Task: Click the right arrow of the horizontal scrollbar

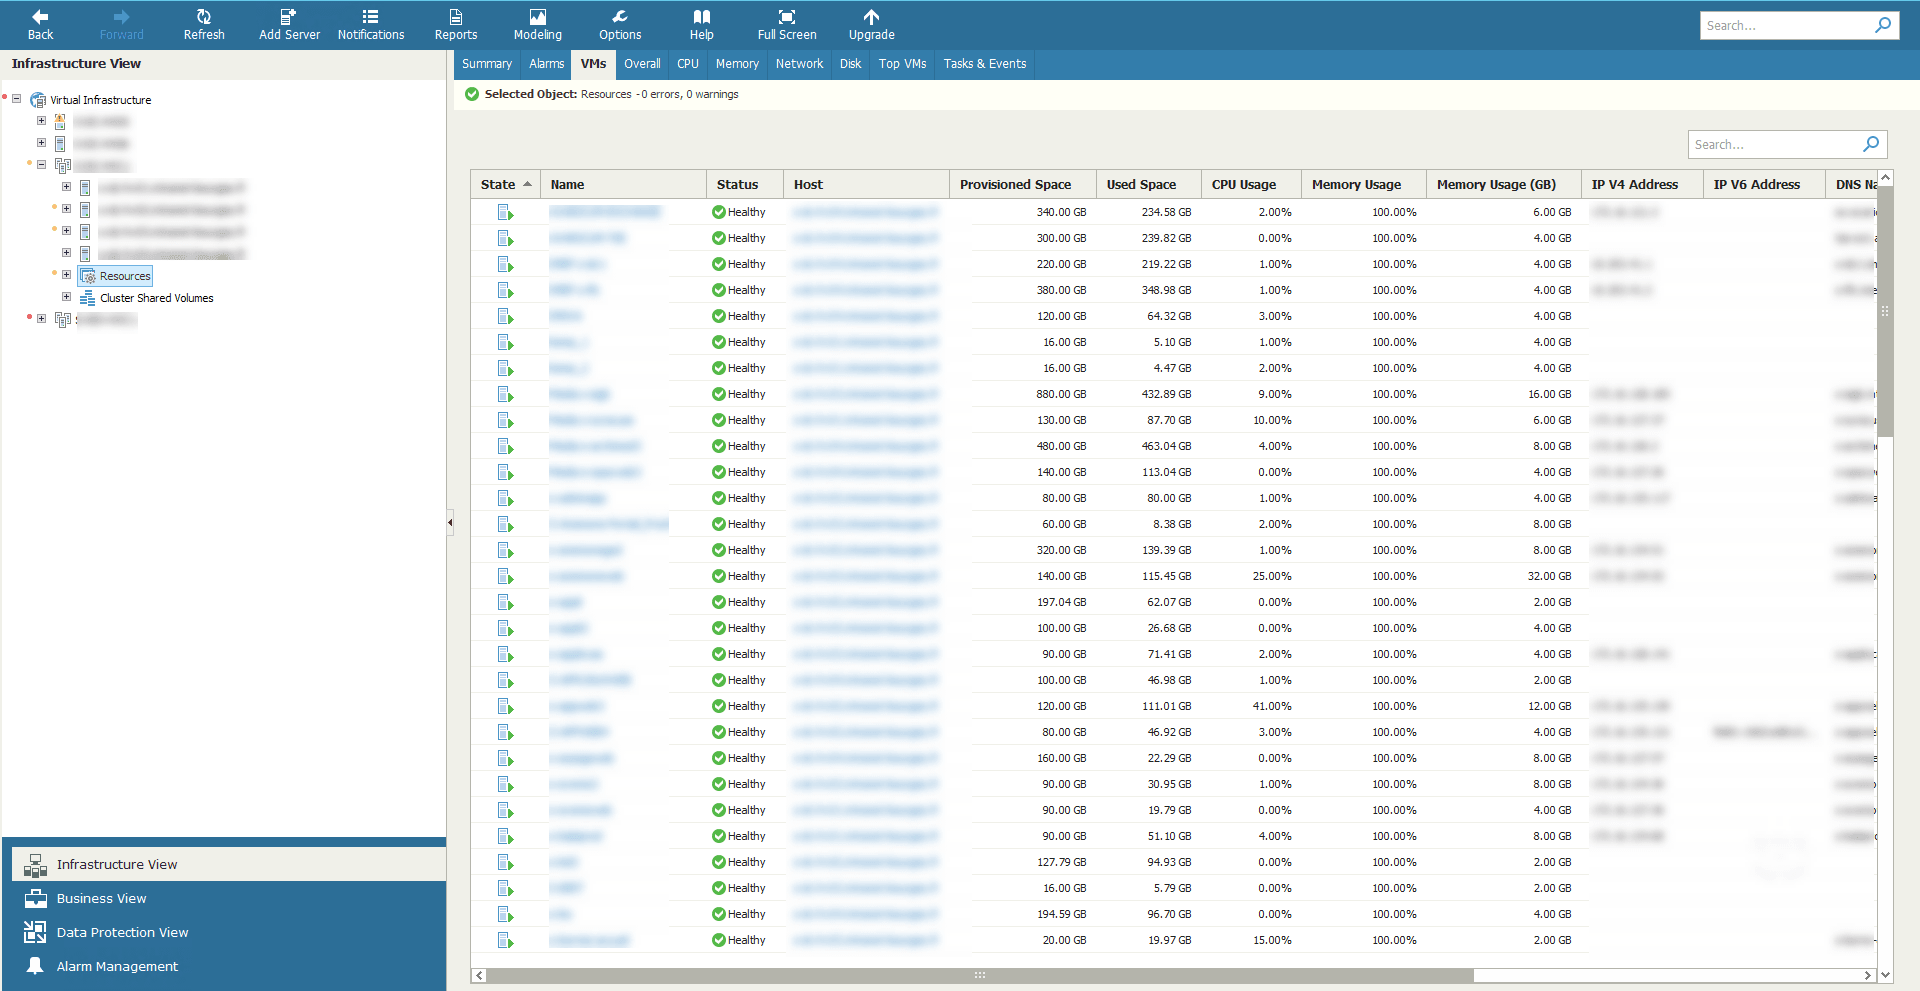Action: pyautogui.click(x=1867, y=975)
